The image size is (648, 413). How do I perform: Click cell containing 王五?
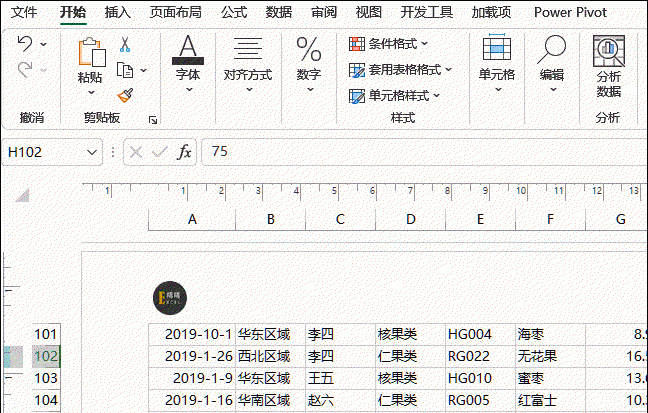click(340, 378)
